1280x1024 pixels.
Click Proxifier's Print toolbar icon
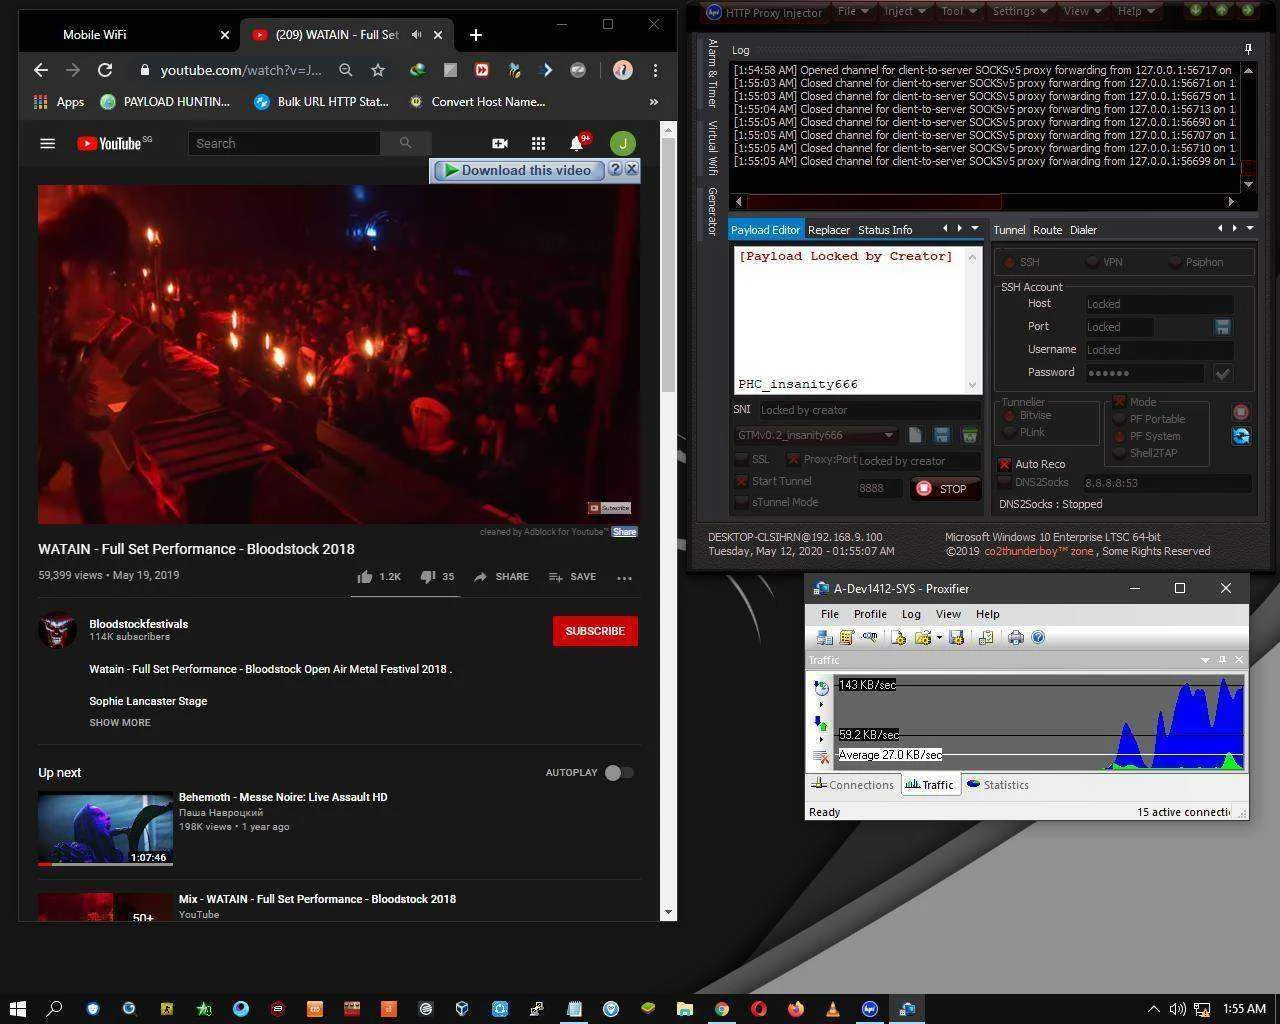pyautogui.click(x=1016, y=637)
